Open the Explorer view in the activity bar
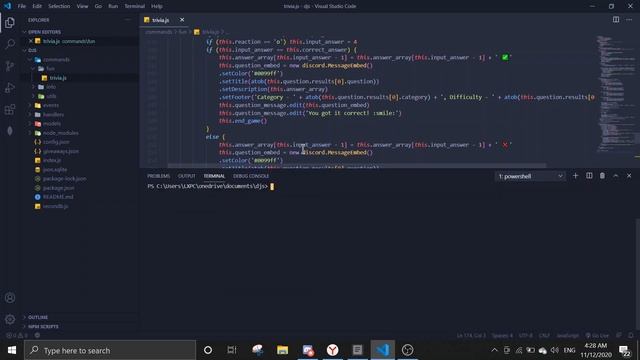 (x=10, y=22)
